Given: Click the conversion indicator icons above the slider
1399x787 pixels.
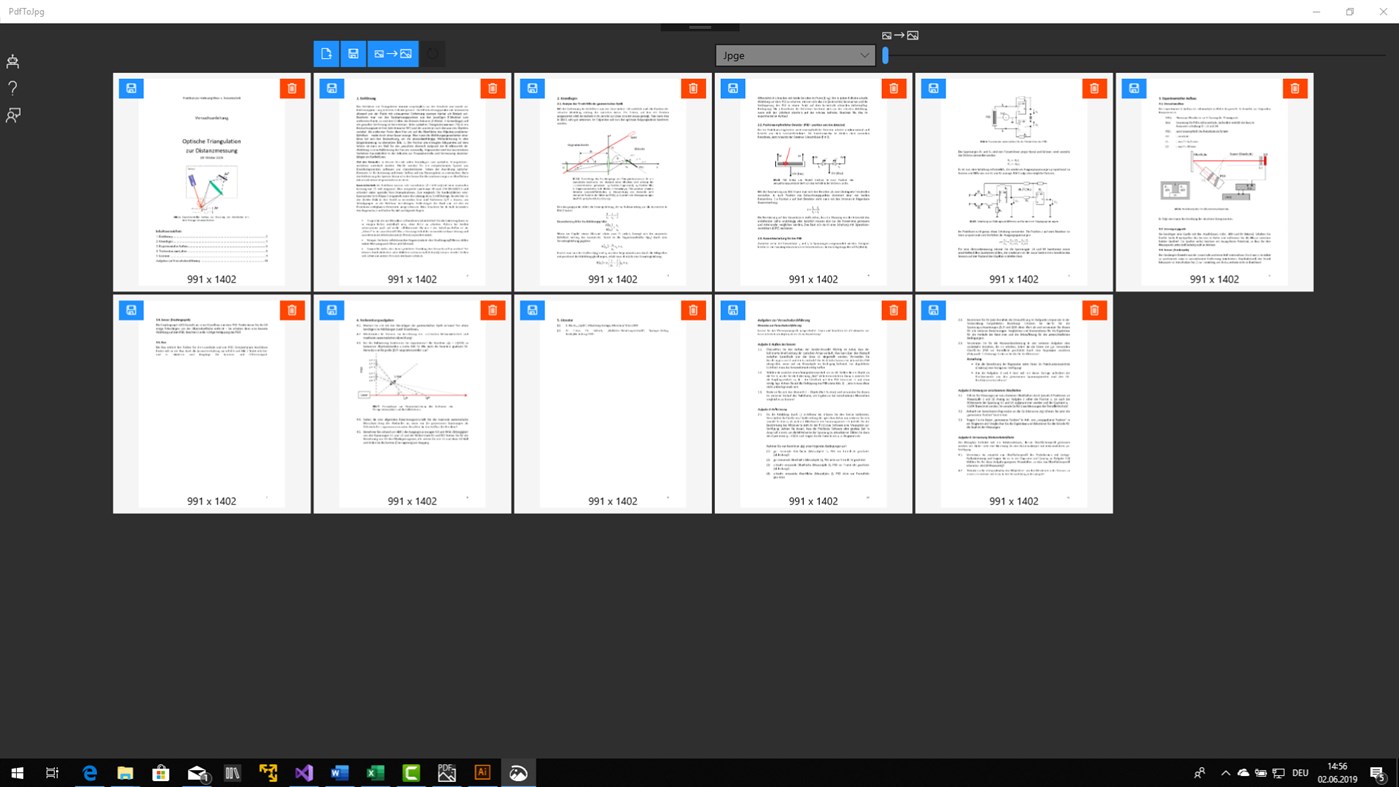Looking at the screenshot, I should tap(898, 34).
